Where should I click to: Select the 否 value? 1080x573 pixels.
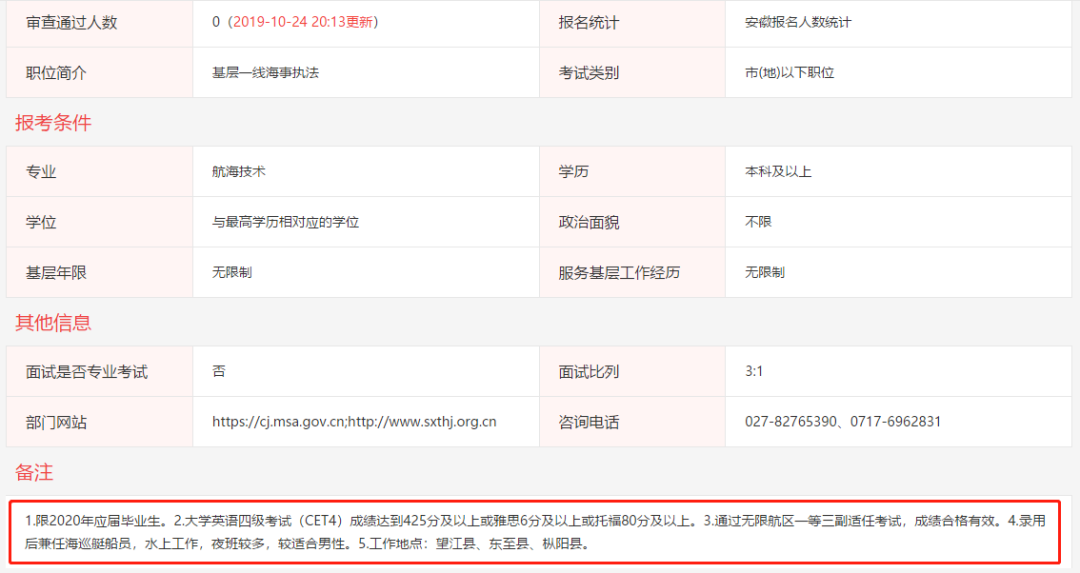point(219,371)
